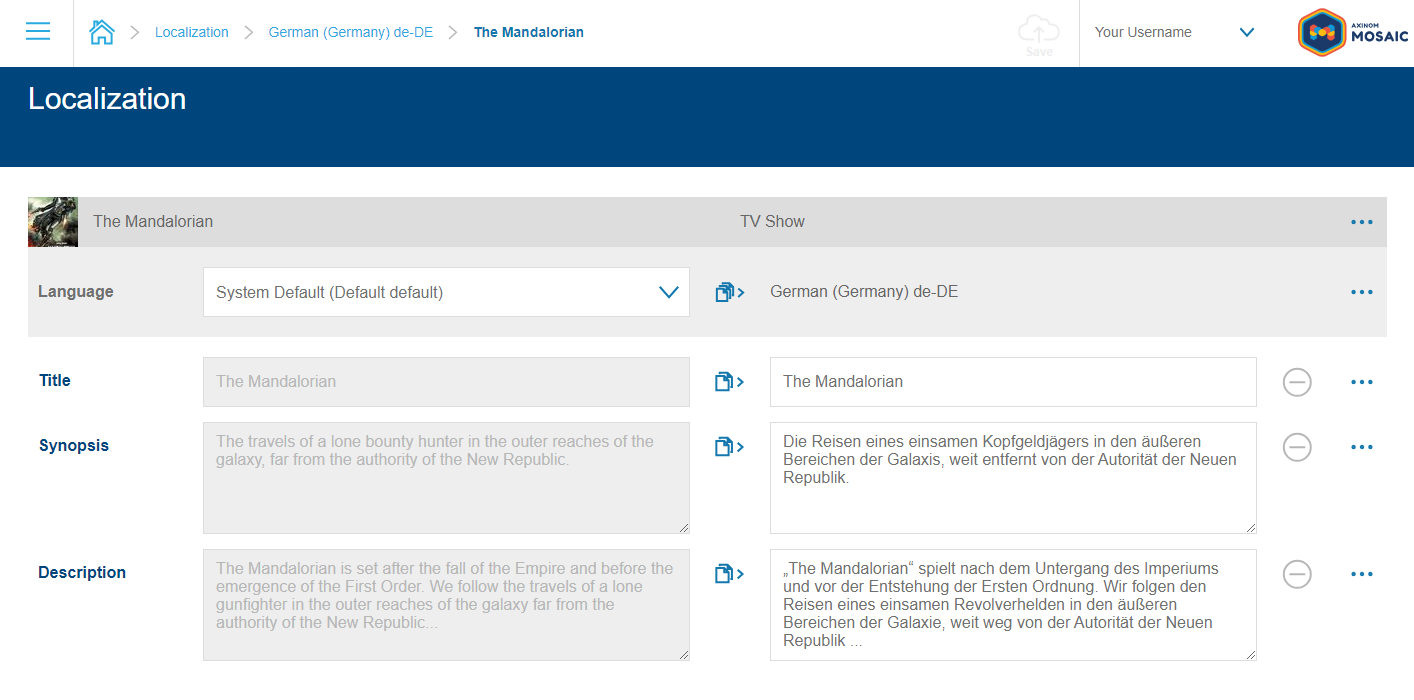
Task: Open more options for The Mandalorian header
Action: [x=1361, y=222]
